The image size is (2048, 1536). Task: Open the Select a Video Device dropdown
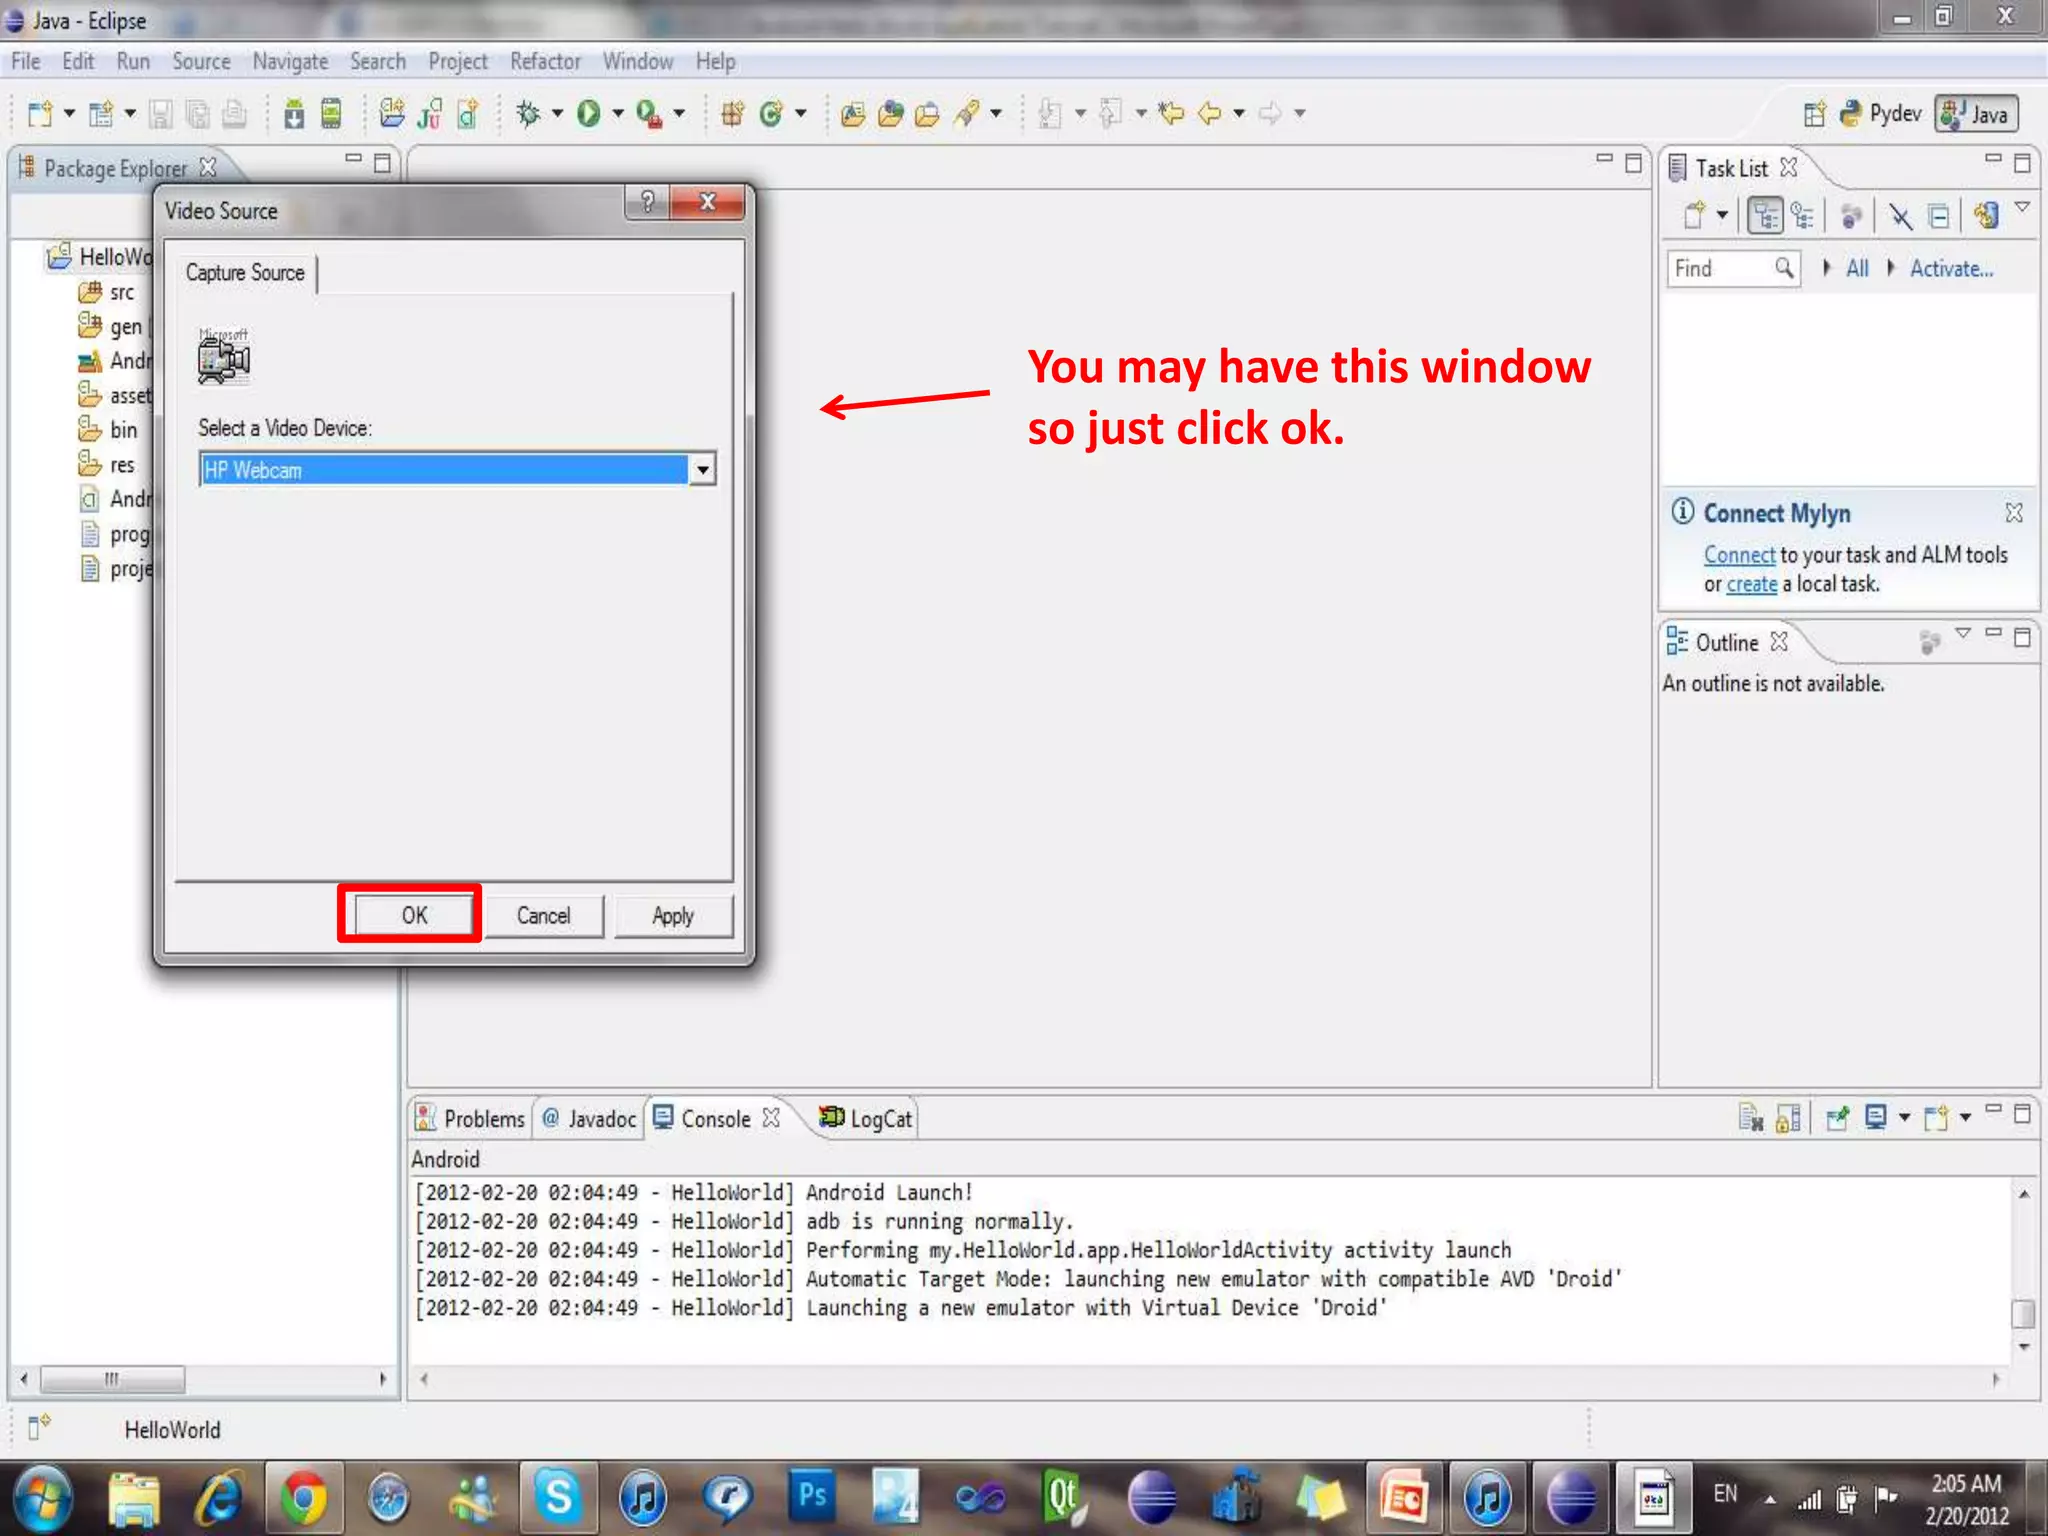tap(703, 469)
